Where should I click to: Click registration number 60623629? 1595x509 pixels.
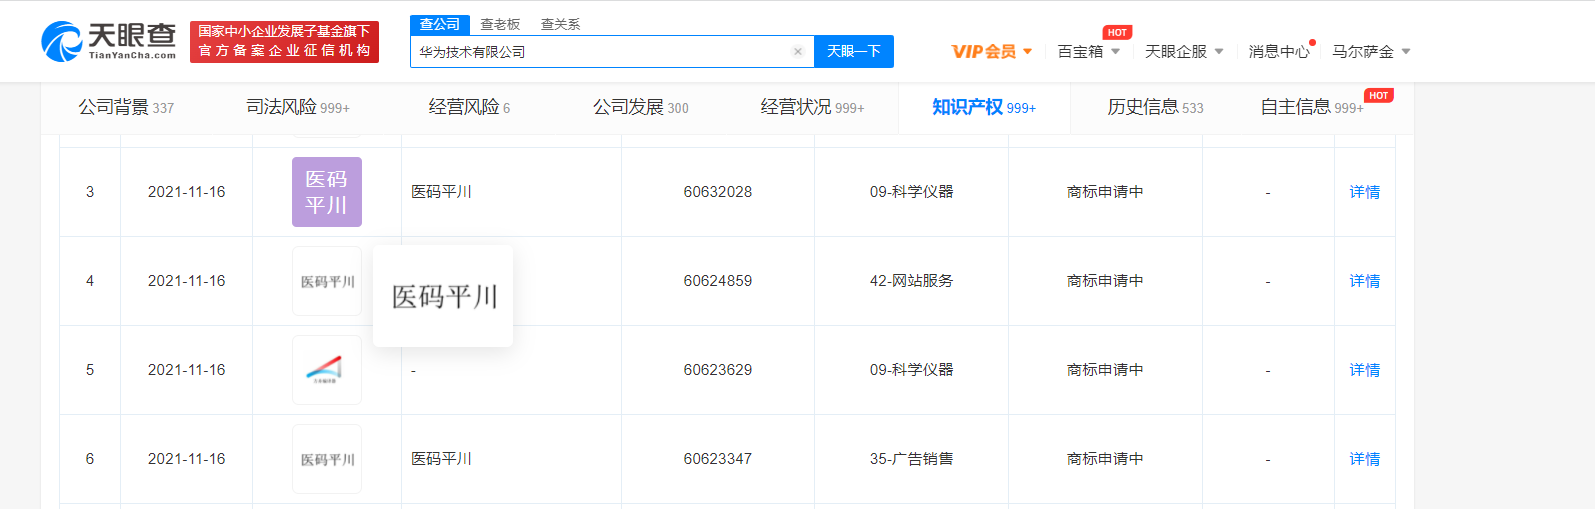pos(718,370)
